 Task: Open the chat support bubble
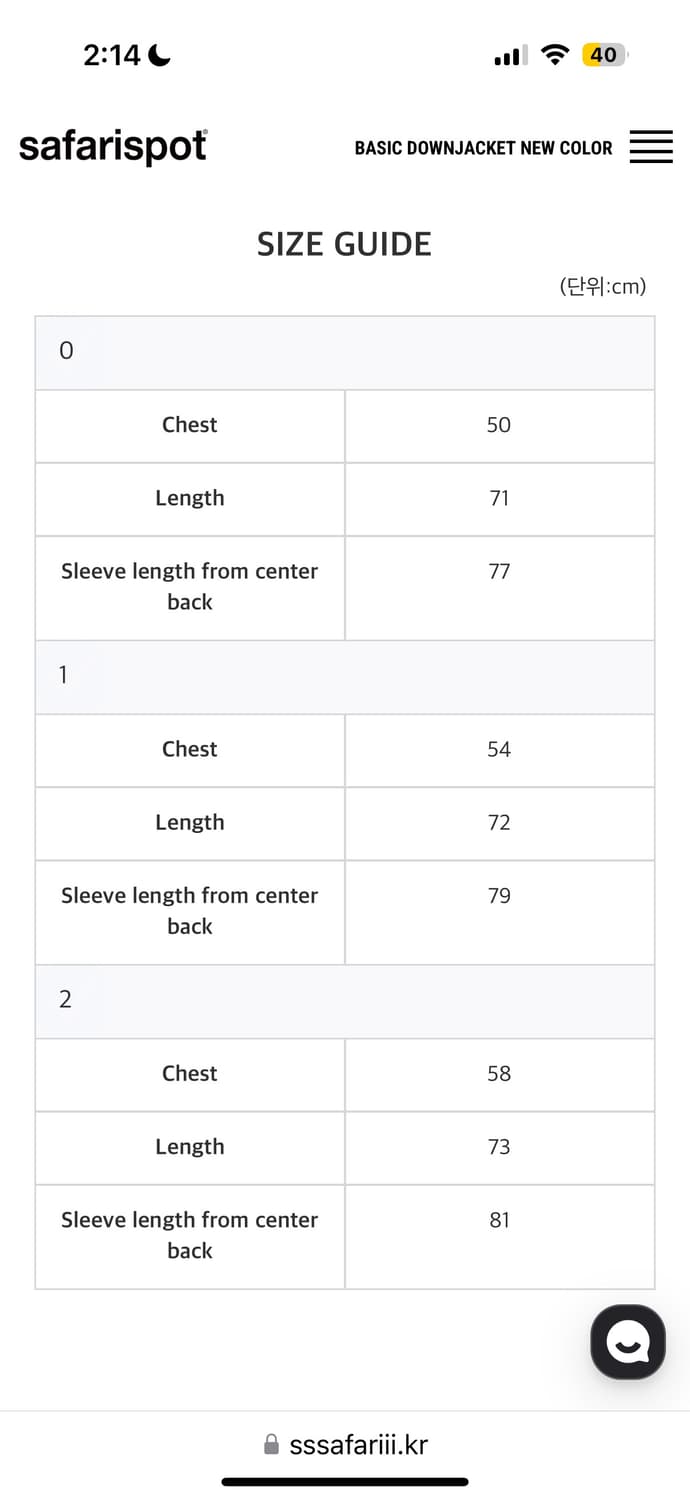click(628, 1342)
